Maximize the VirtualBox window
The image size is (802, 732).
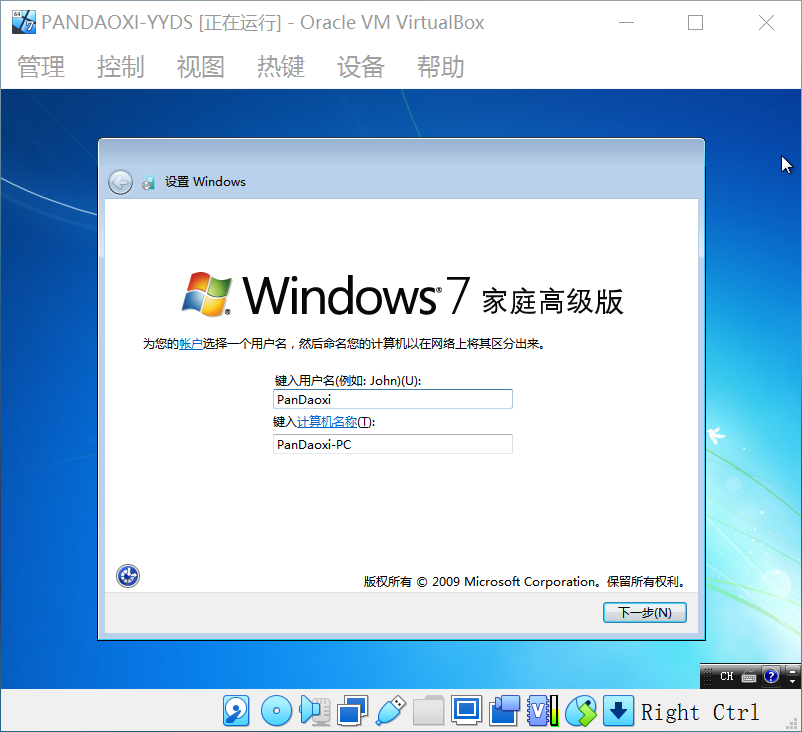(695, 23)
